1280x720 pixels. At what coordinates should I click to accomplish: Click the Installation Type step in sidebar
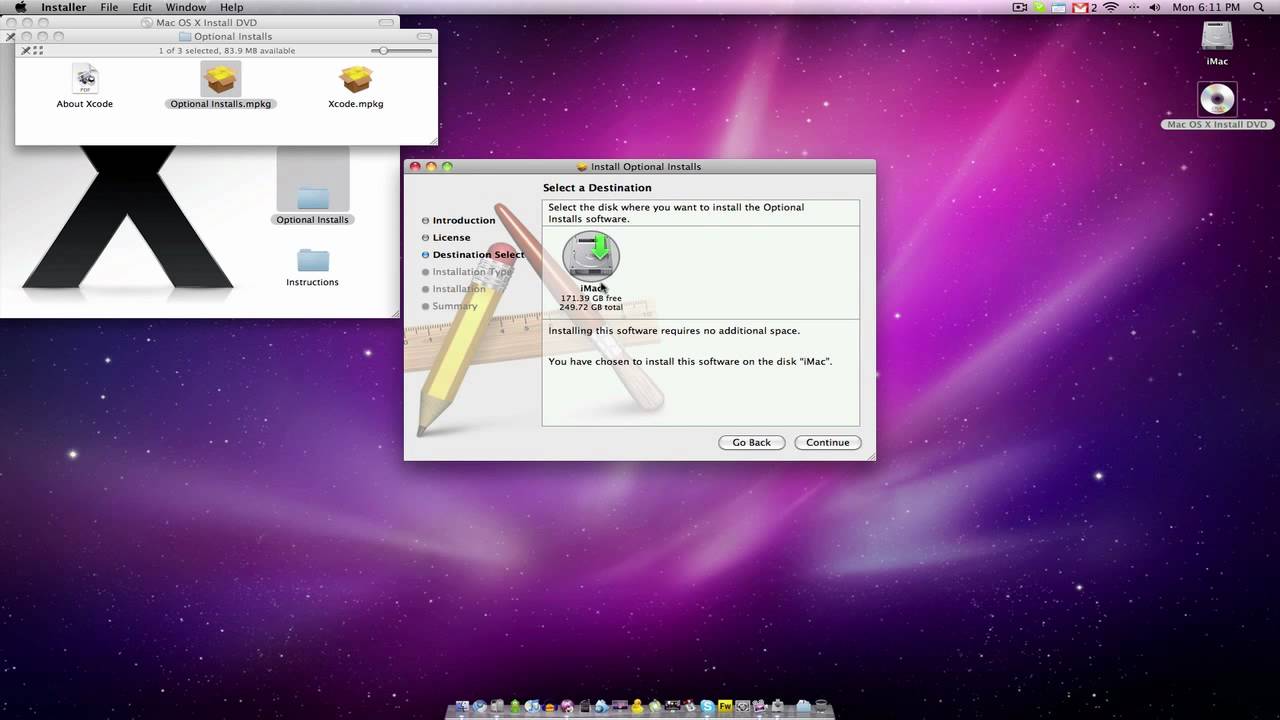(472, 271)
